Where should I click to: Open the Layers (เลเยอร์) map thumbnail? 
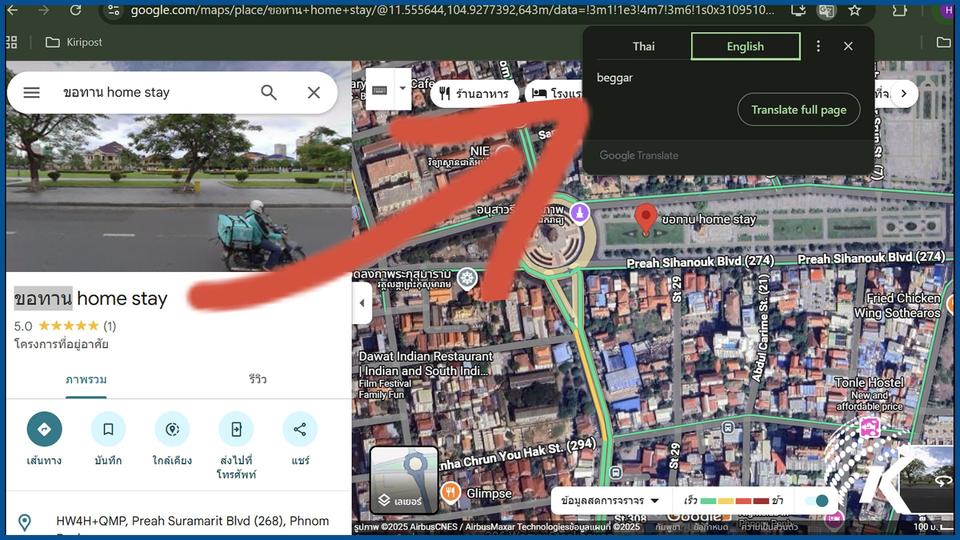point(404,480)
